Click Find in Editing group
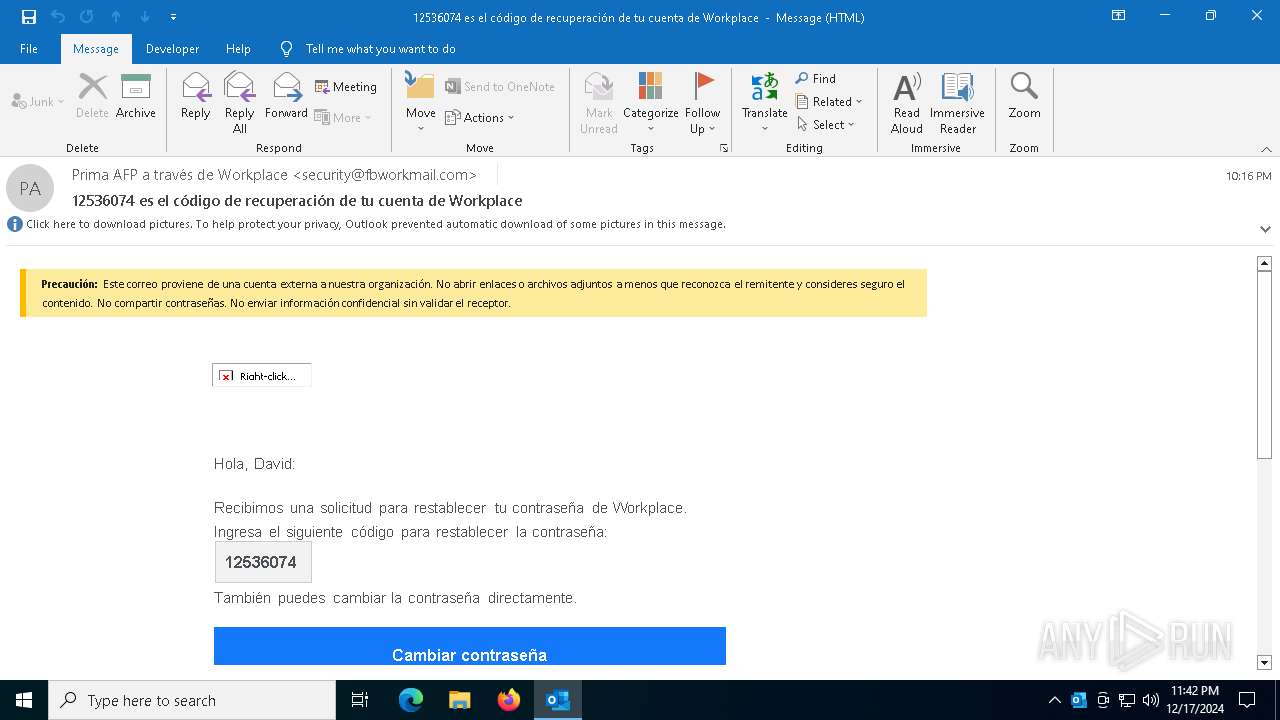The image size is (1280, 720). point(816,78)
